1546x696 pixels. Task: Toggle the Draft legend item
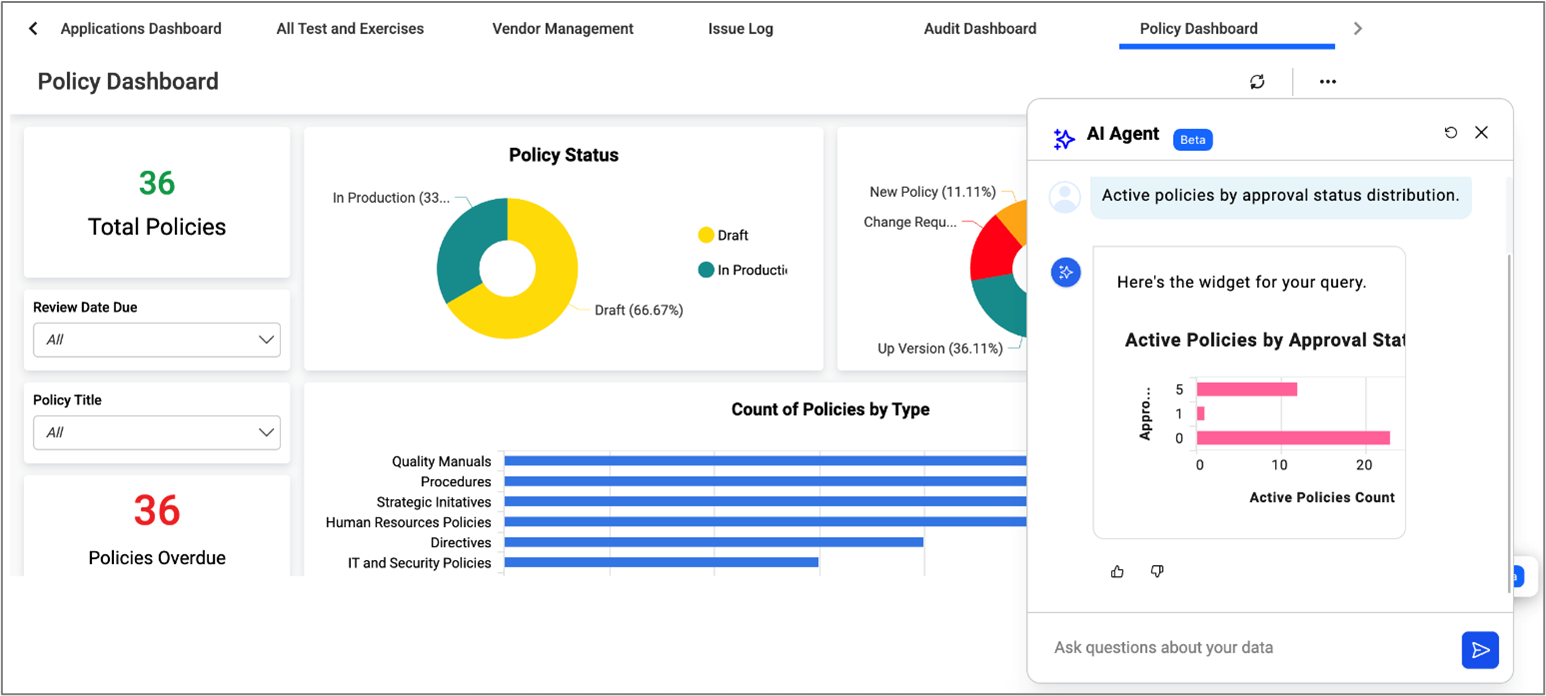723,235
